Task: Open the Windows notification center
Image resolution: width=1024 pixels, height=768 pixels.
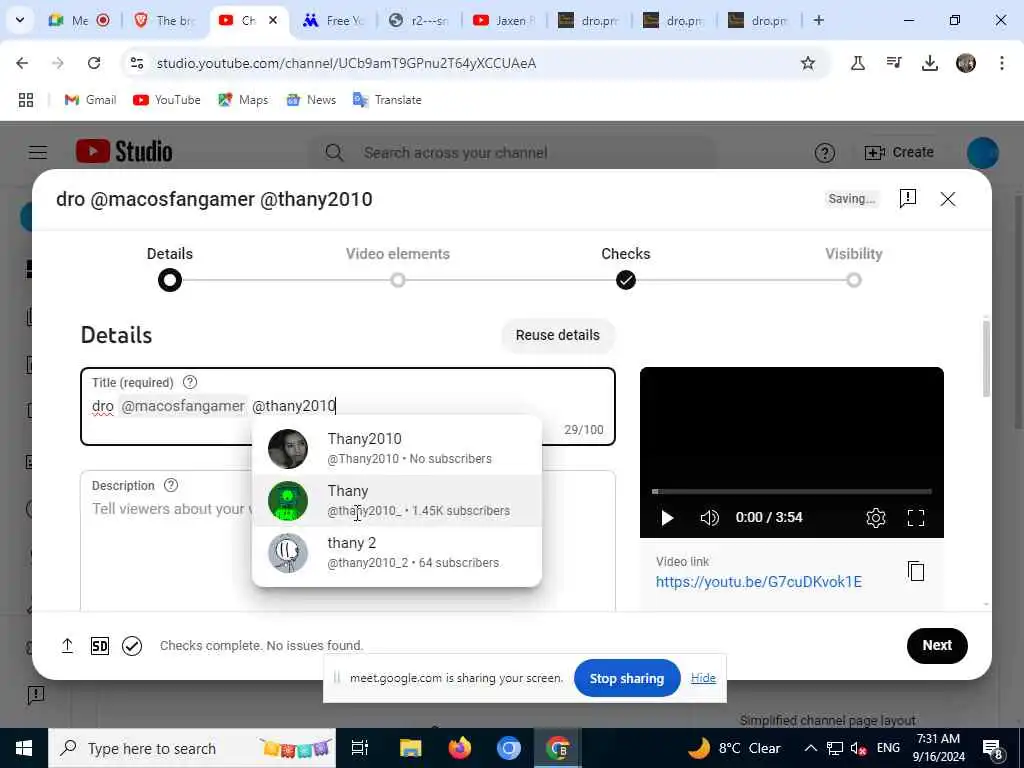Action: pos(992,749)
